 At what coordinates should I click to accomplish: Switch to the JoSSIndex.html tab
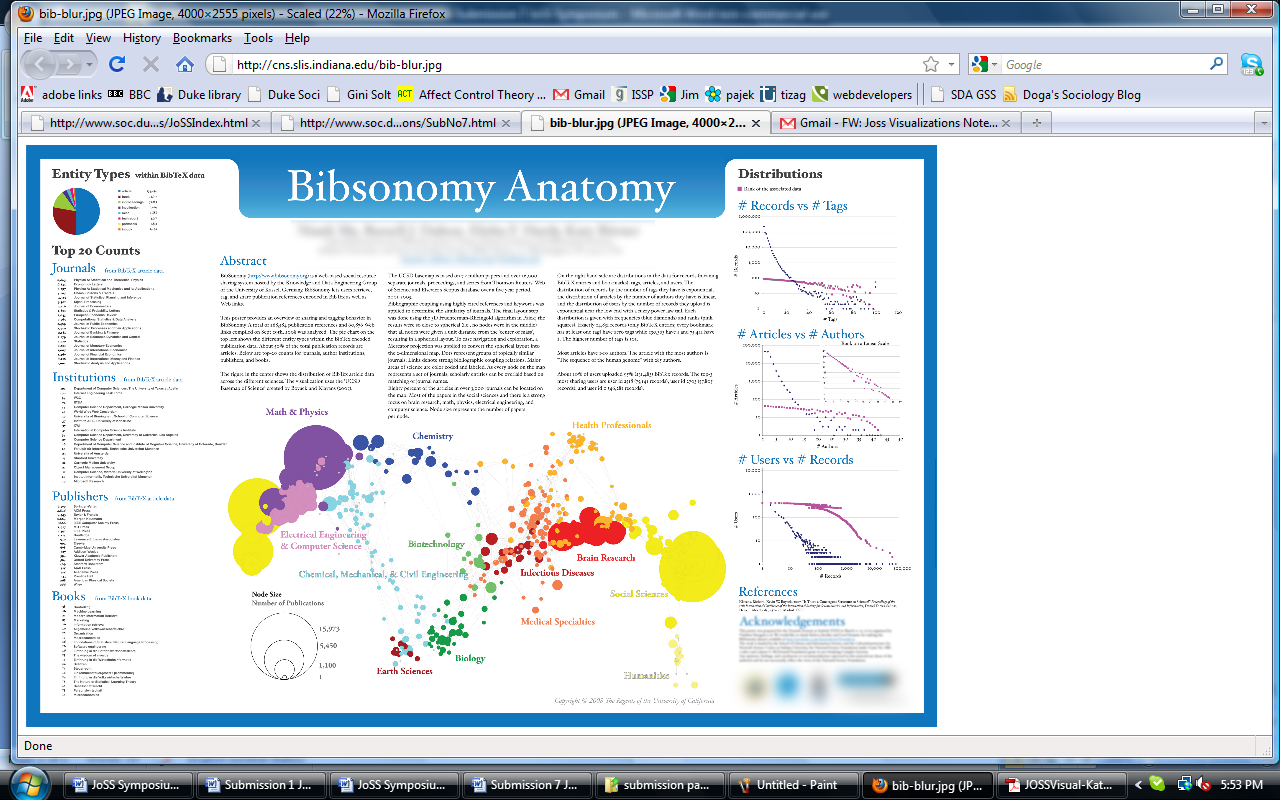[147, 123]
